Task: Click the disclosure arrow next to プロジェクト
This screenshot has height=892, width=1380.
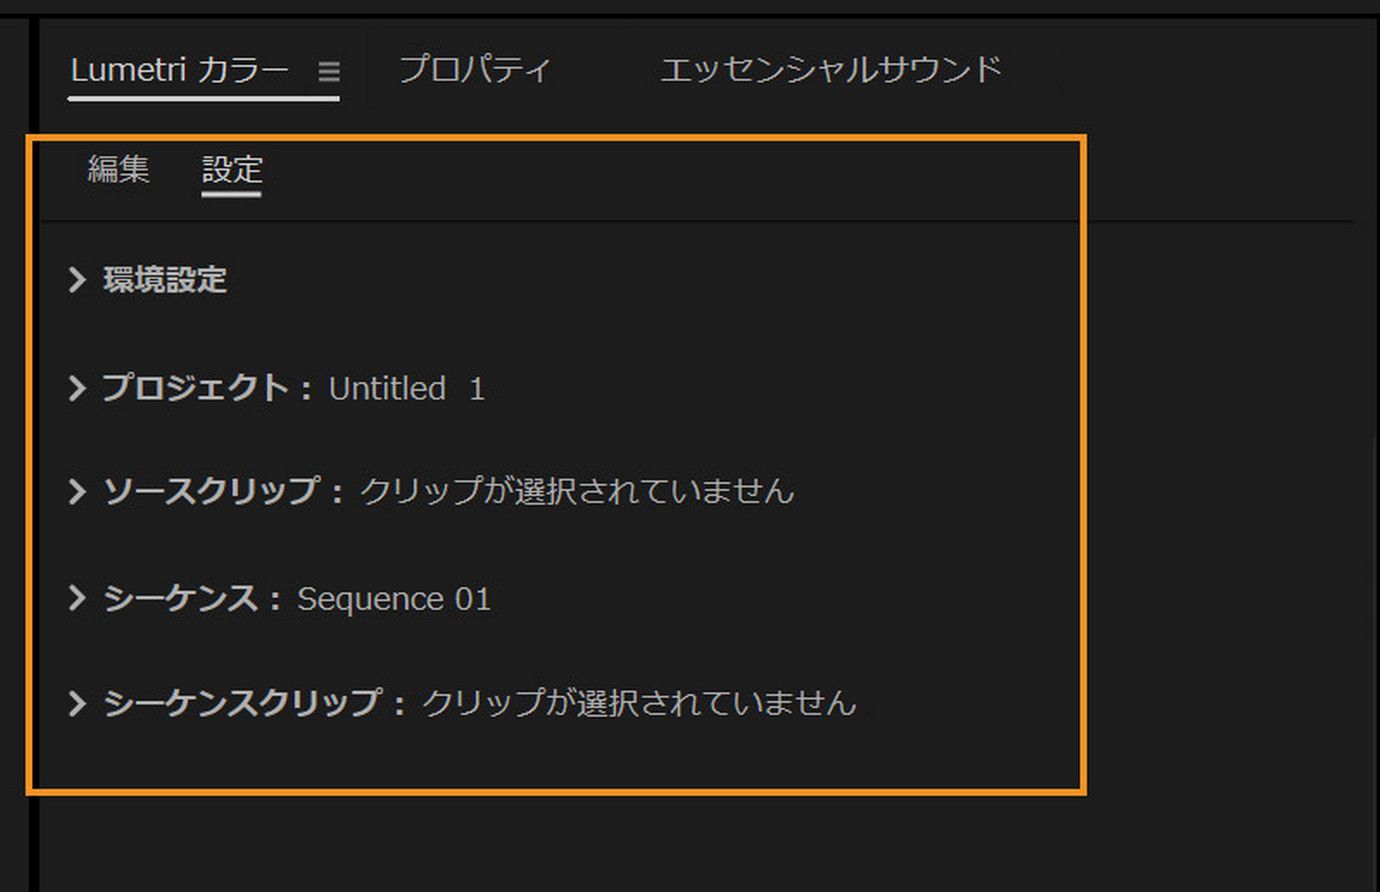Action: click(x=78, y=389)
